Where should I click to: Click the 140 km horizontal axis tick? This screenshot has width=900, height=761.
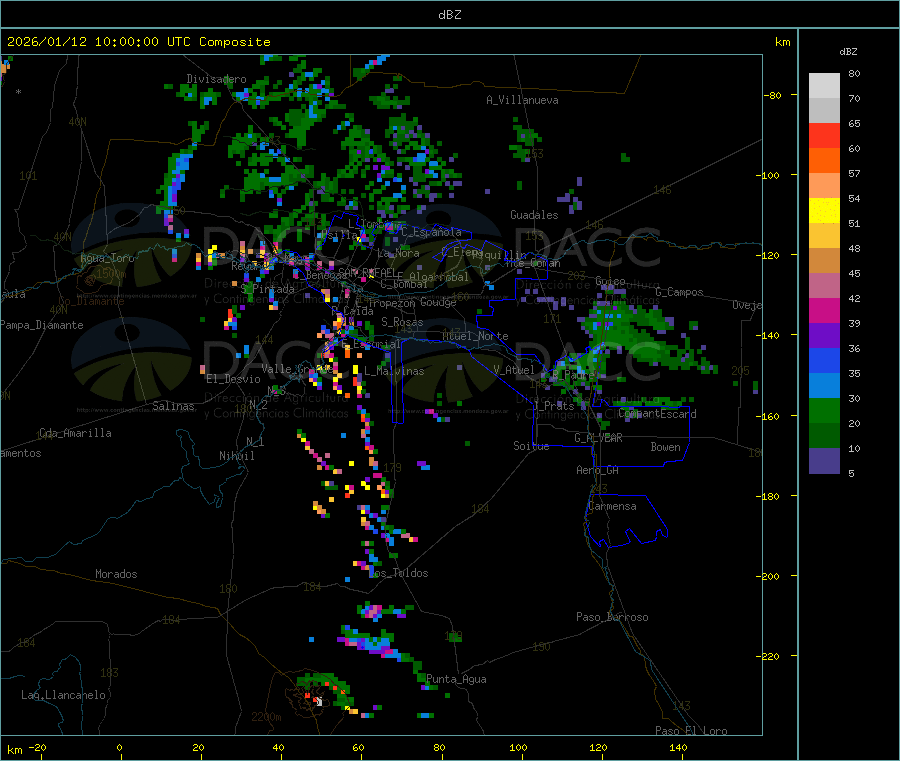[678, 748]
